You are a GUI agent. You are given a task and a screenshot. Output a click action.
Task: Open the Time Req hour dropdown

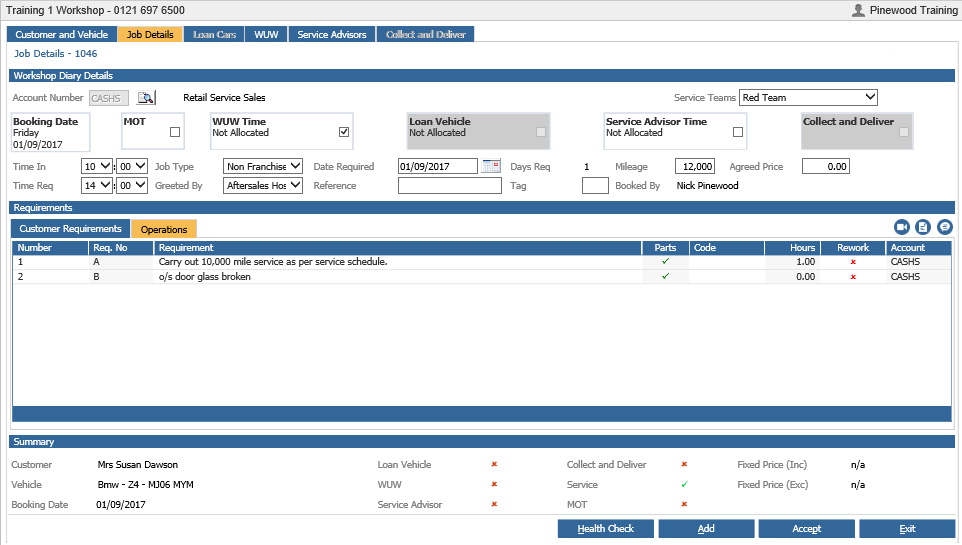tap(97, 185)
